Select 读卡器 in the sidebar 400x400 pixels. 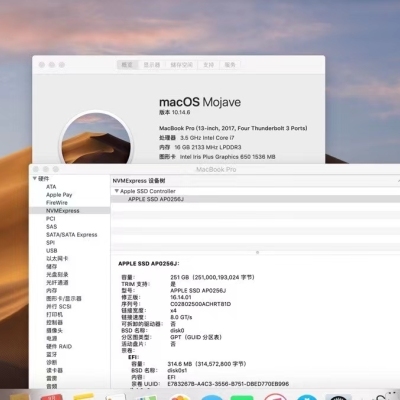[54, 371]
